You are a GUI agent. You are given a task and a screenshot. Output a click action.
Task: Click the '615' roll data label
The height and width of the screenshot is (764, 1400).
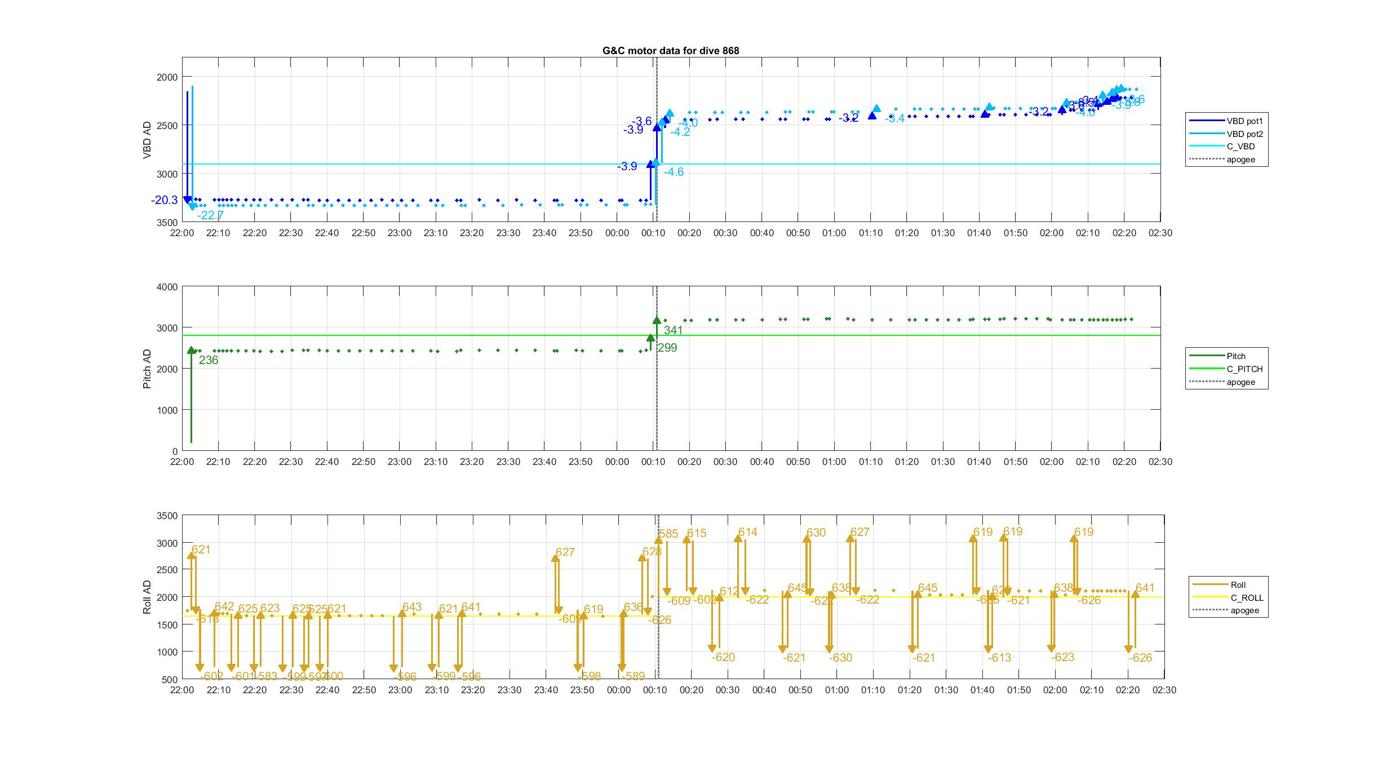coord(697,533)
